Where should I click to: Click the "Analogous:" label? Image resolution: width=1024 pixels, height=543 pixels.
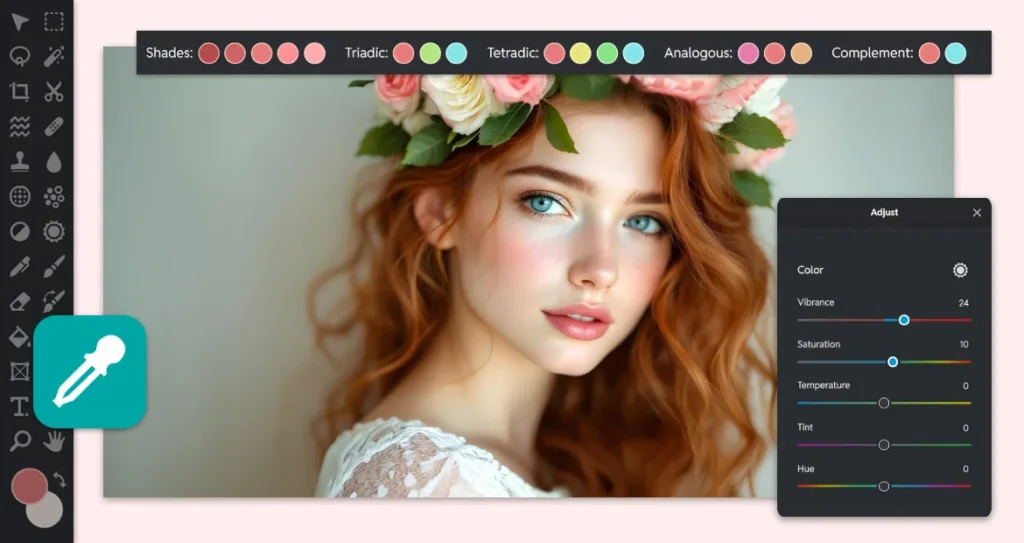point(698,53)
